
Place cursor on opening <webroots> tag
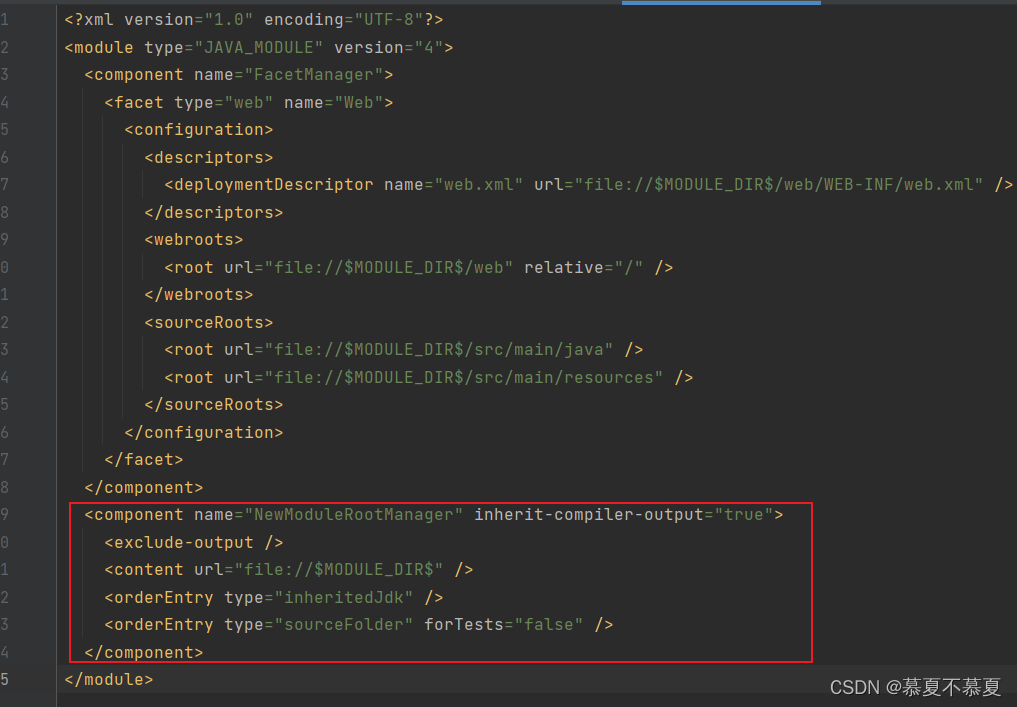[194, 240]
